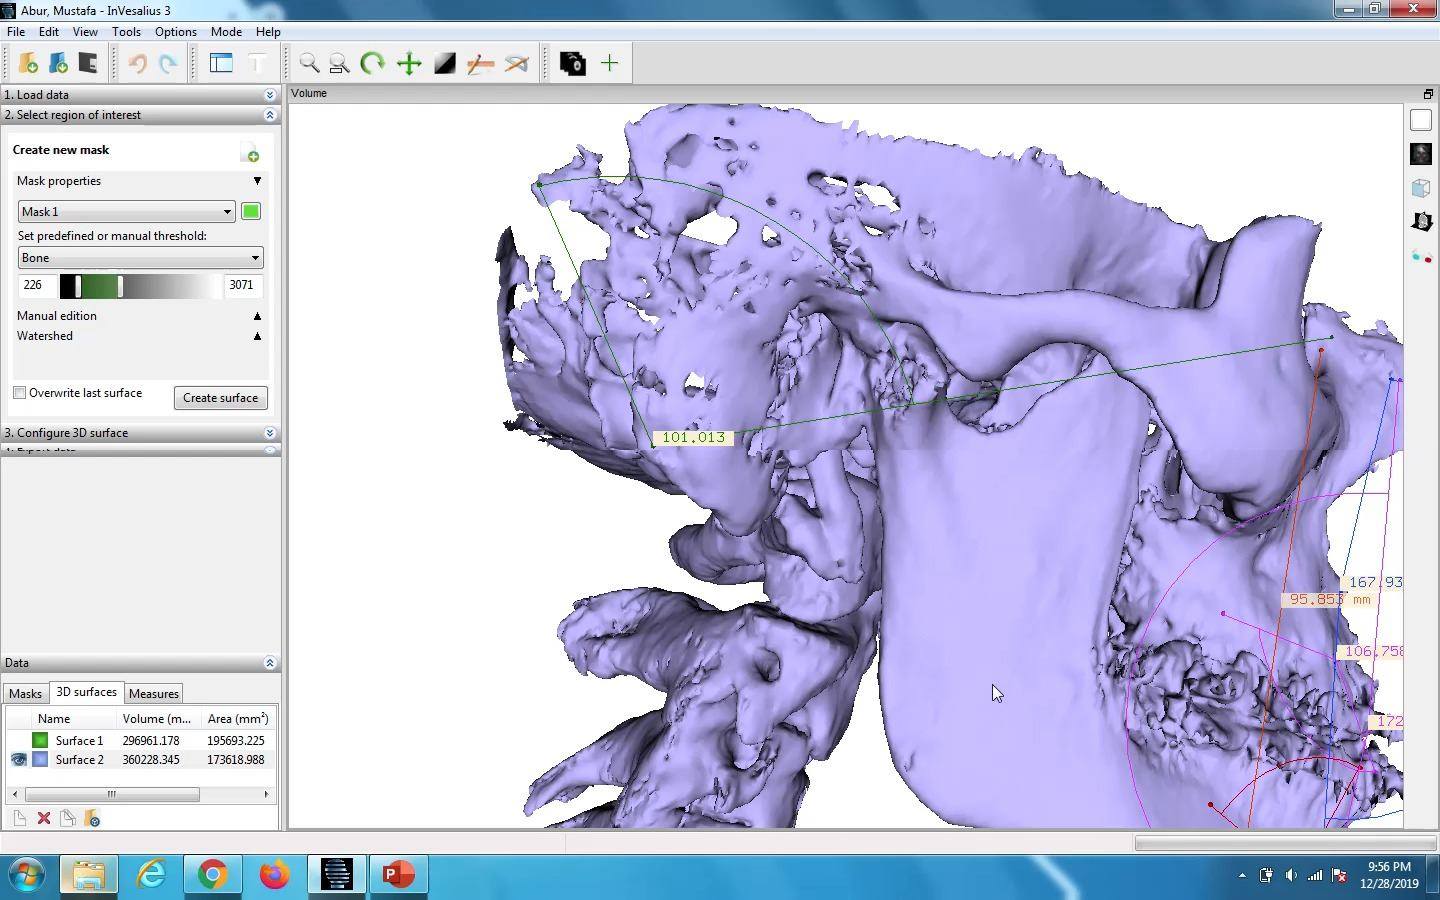Click the Create surface button
Viewport: 1440px width, 900px height.
coord(220,398)
